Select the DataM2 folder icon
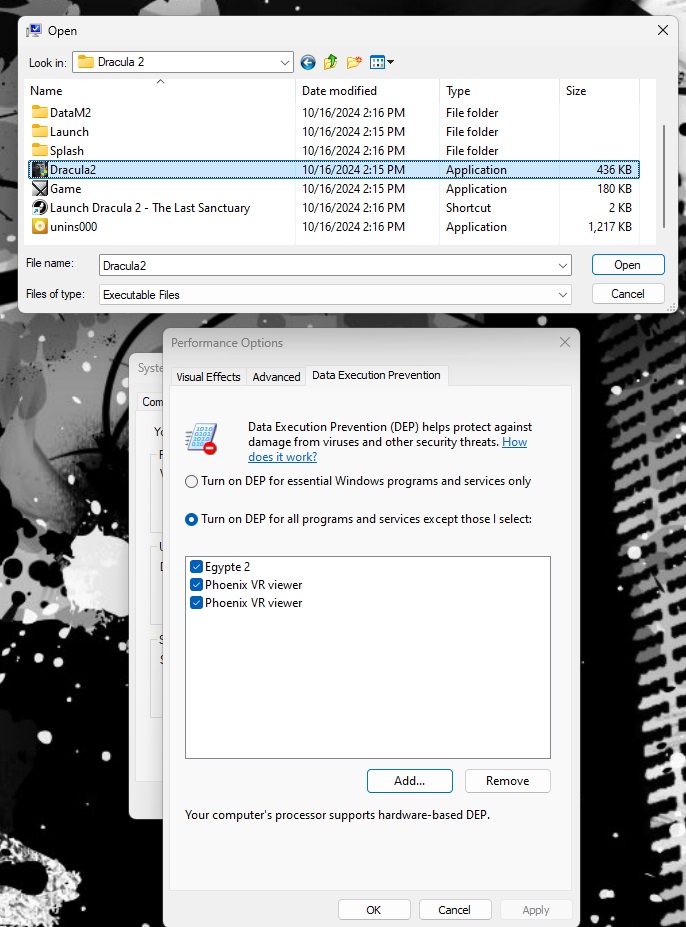Viewport: 686px width, 927px height. click(40, 112)
